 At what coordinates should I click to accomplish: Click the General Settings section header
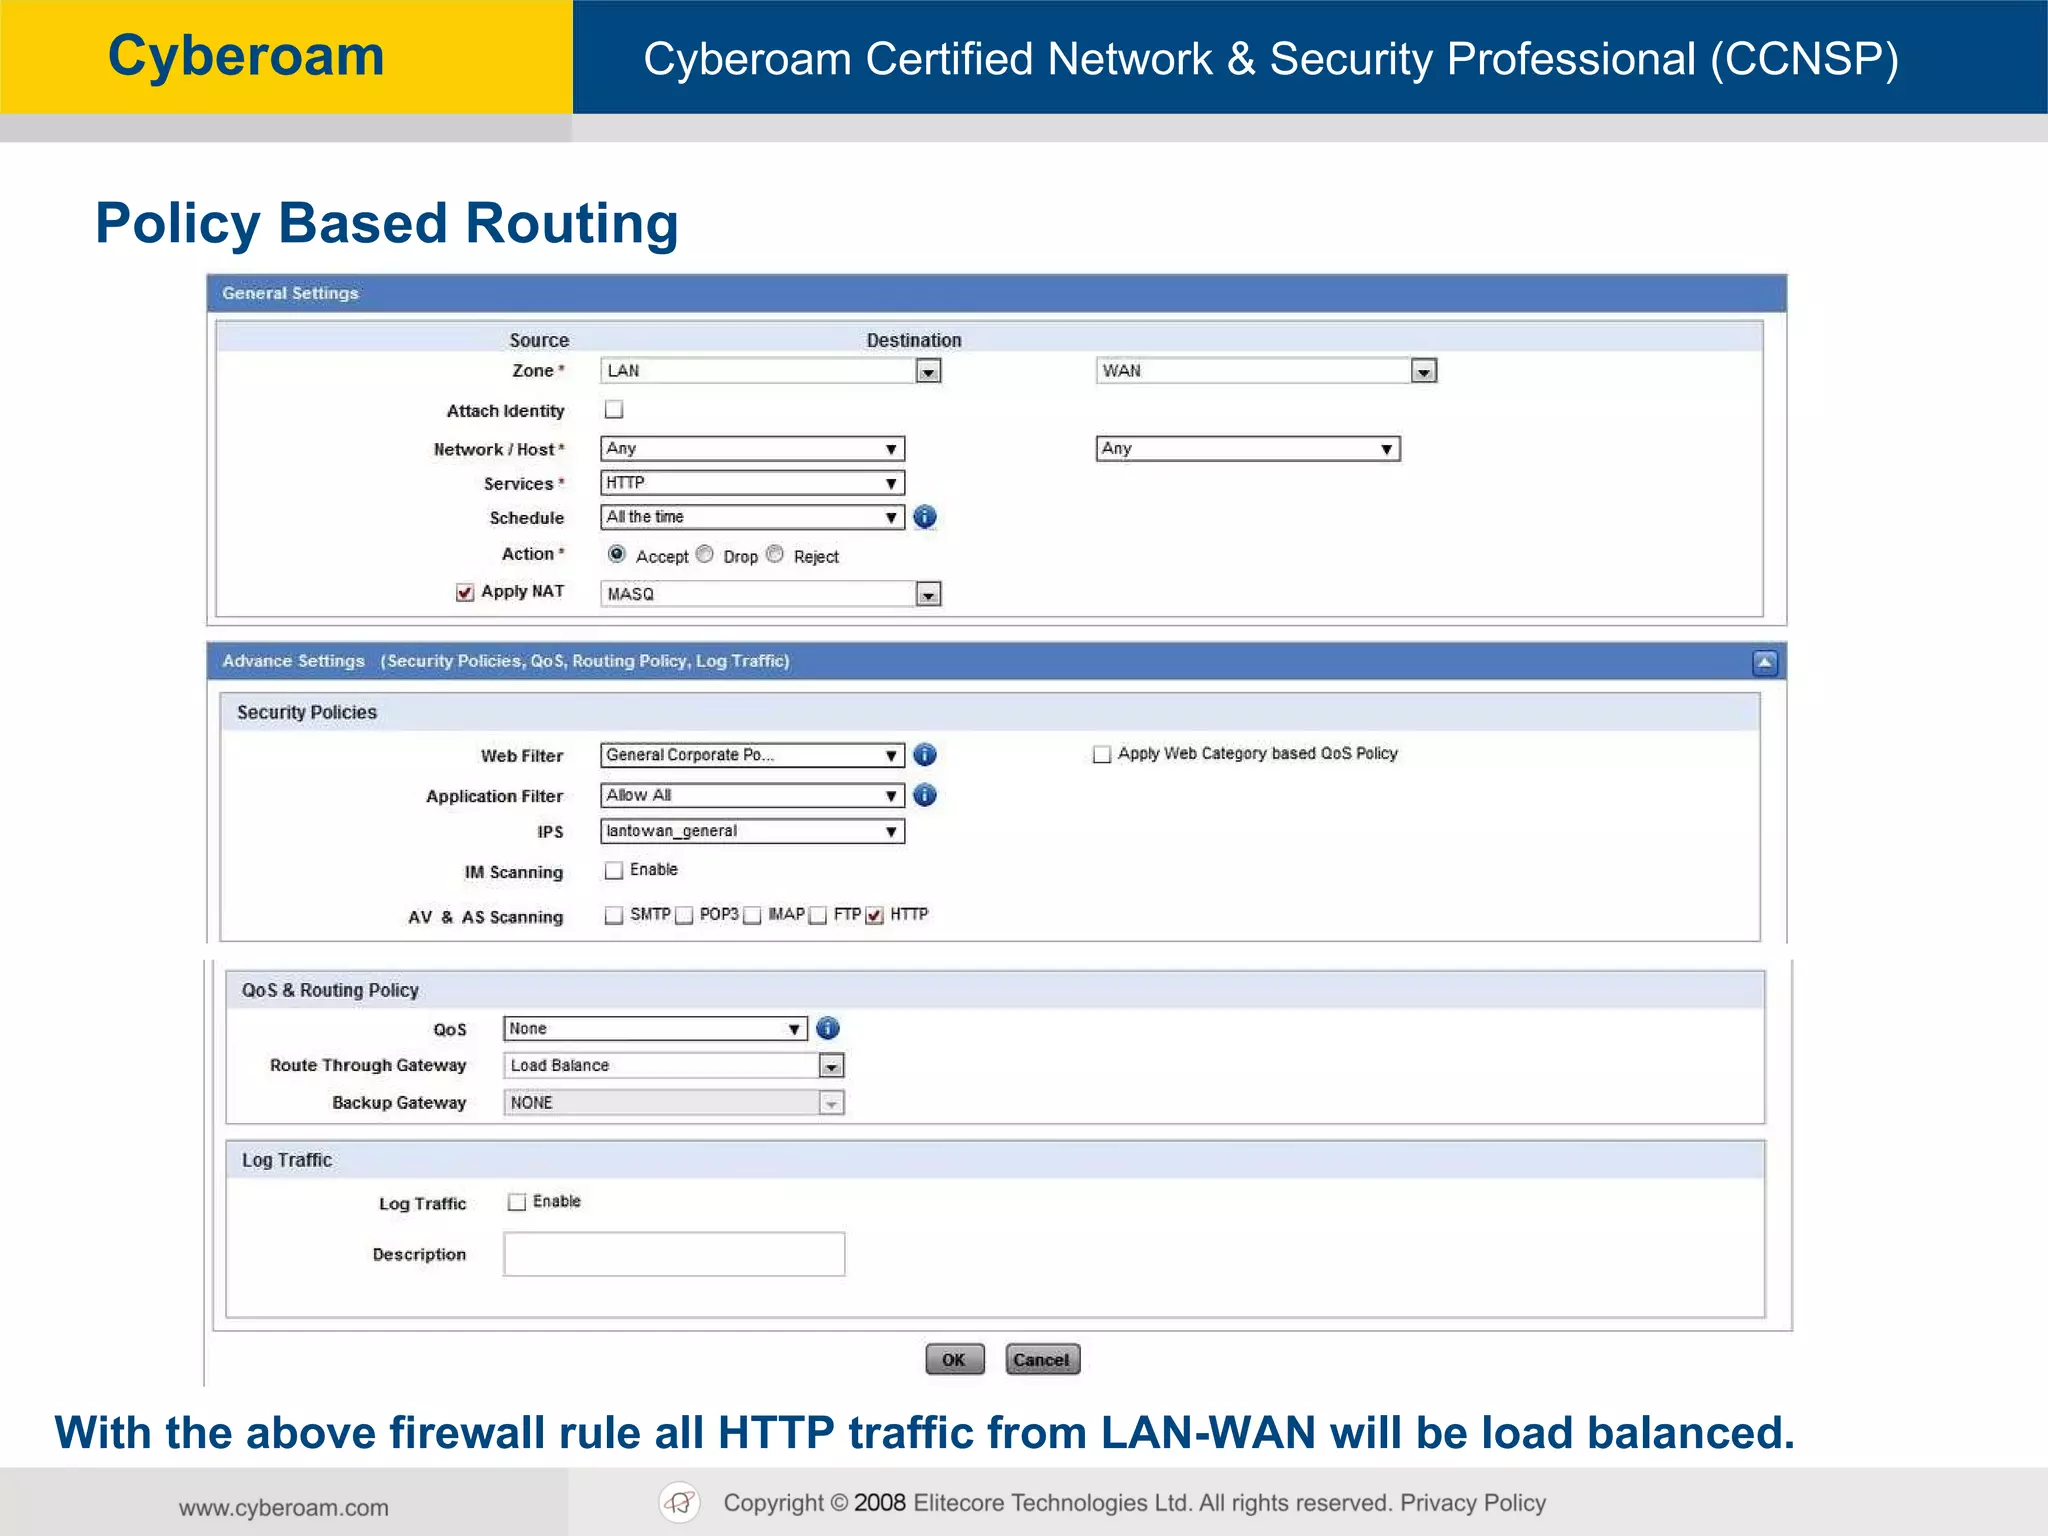point(996,293)
